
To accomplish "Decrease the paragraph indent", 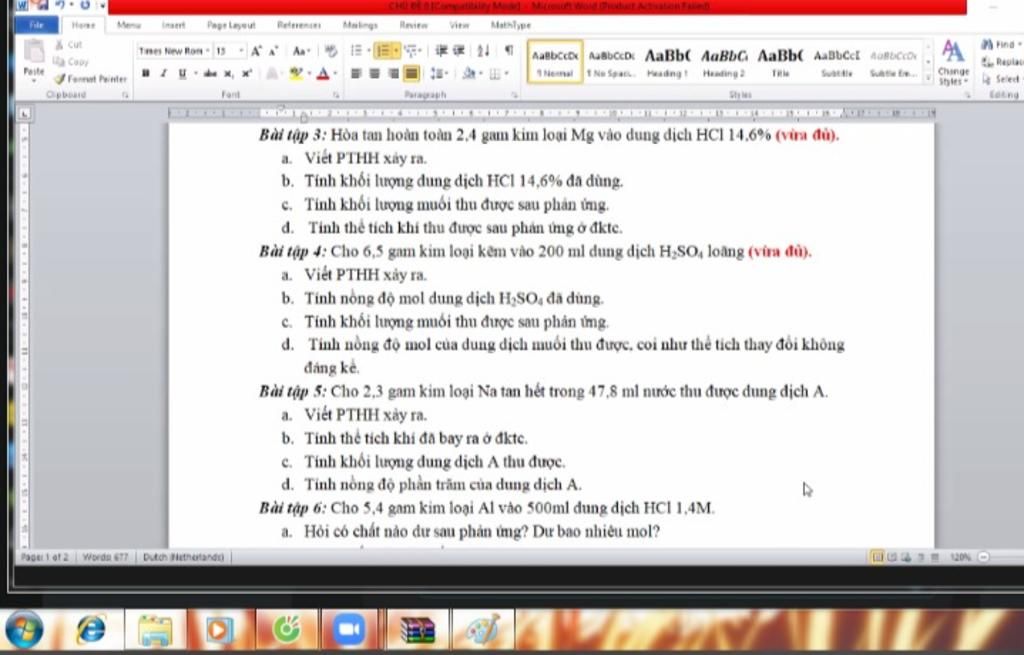I will [441, 51].
